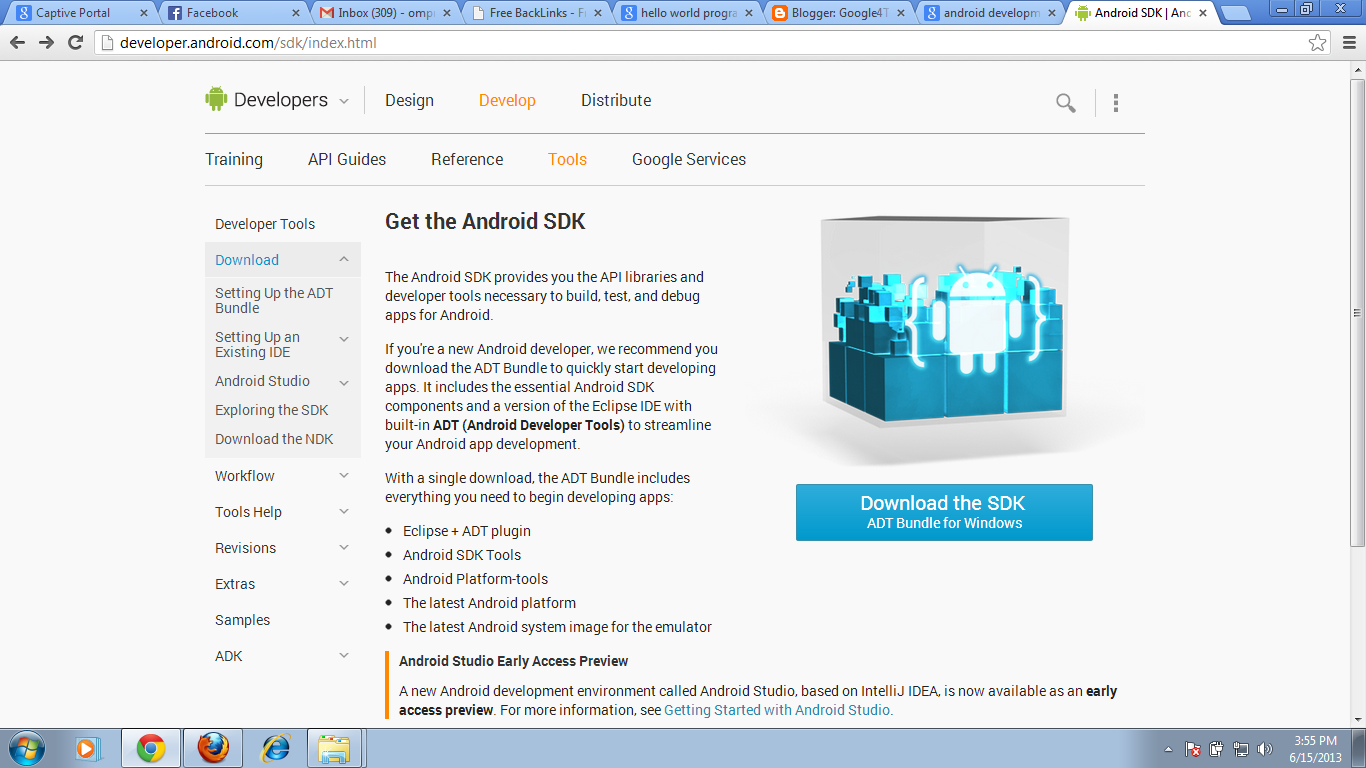Click the Chrome taskbar icon
The image size is (1366, 768).
click(x=151, y=748)
